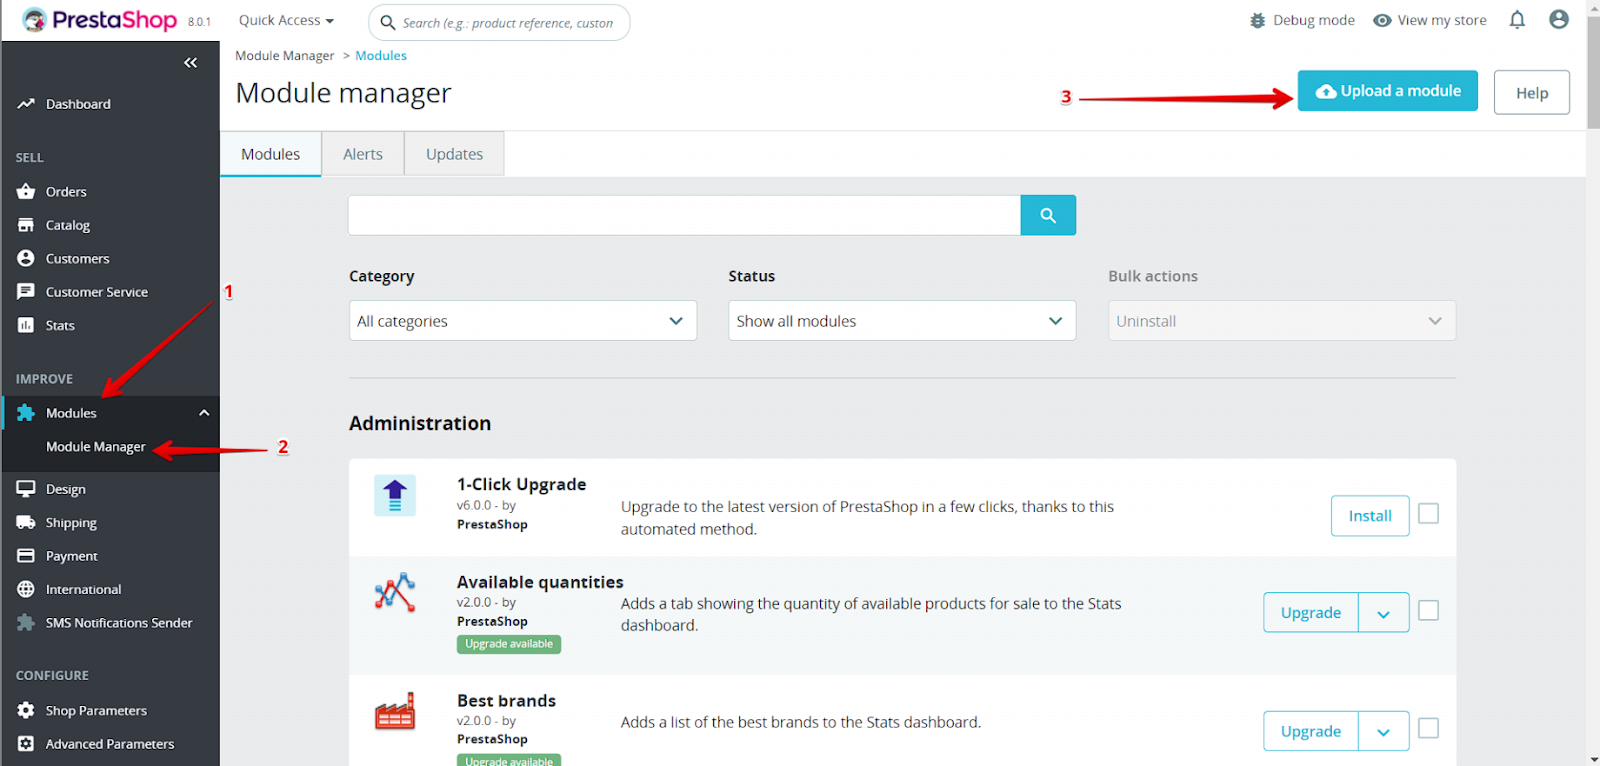Click the Payment card icon
This screenshot has height=766, width=1600.
[x=26, y=556]
